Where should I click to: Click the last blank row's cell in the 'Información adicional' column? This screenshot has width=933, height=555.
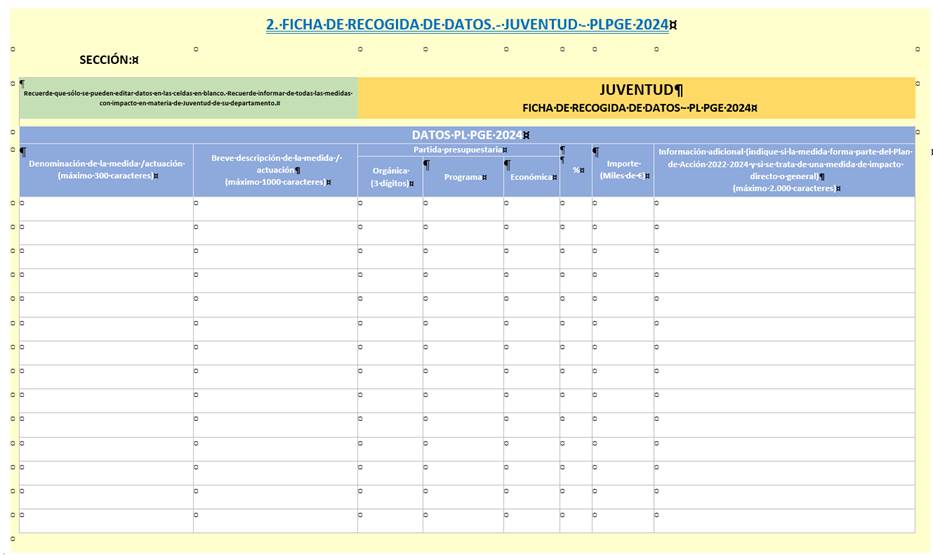pos(785,520)
